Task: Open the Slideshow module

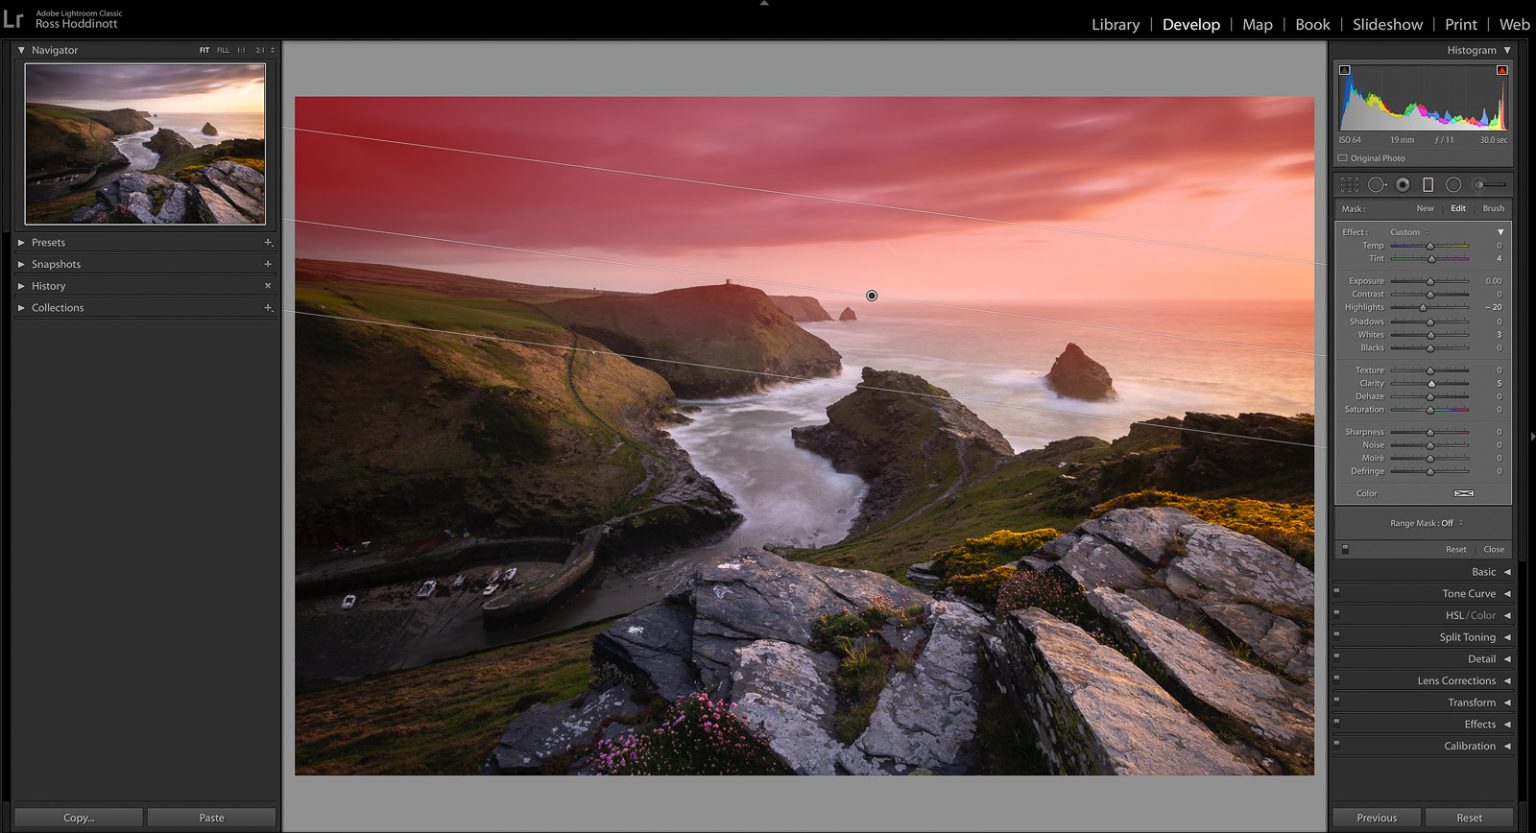Action: (1387, 24)
